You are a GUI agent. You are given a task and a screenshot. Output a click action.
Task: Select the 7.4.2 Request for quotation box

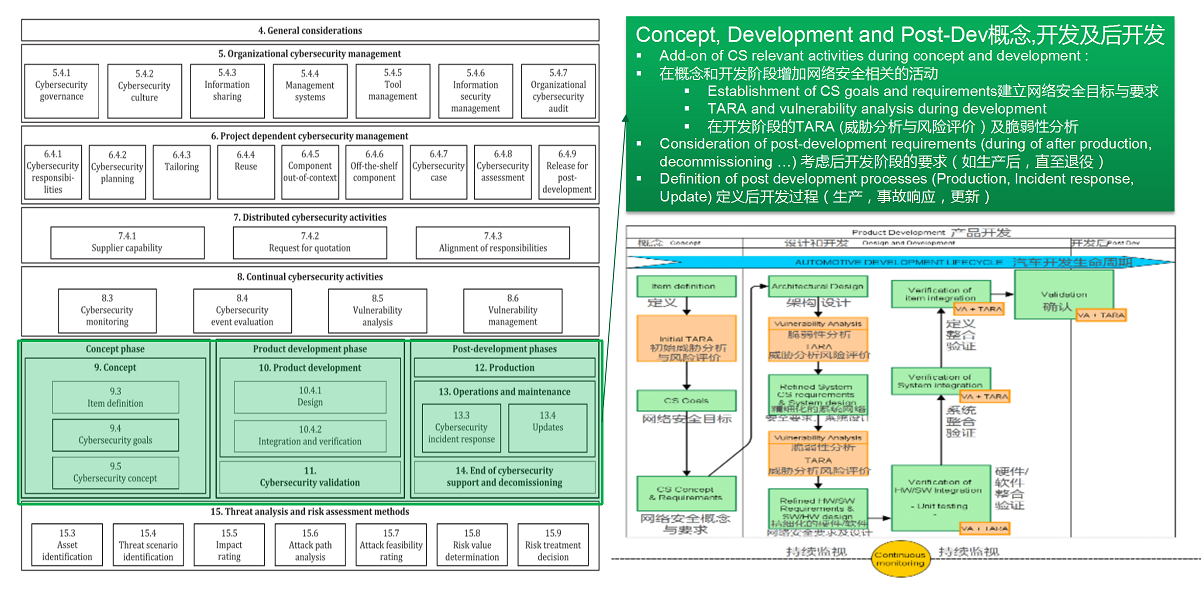pyautogui.click(x=310, y=242)
